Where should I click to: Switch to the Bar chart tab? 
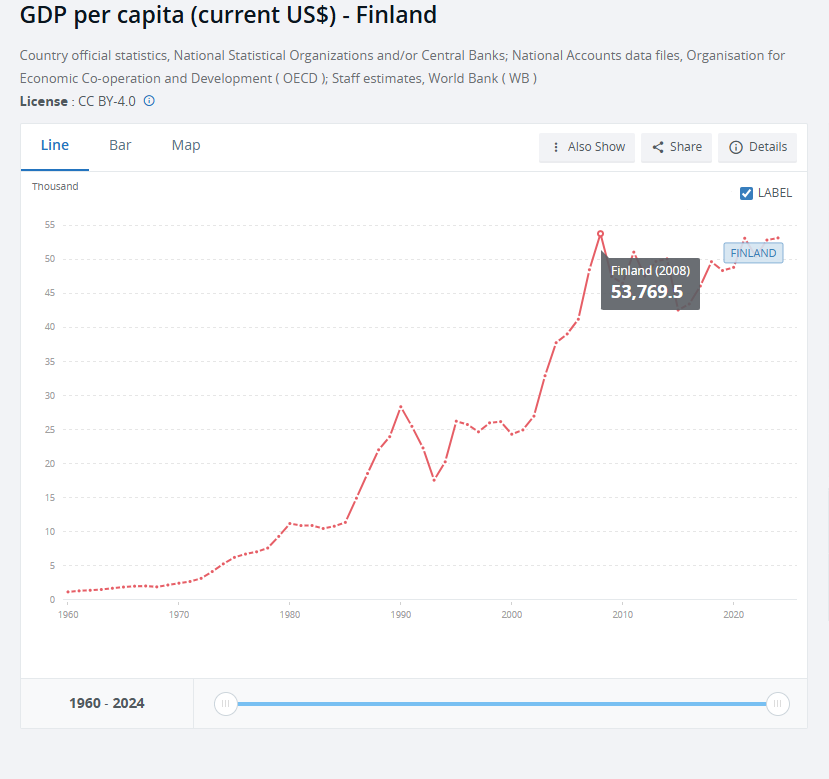coord(120,145)
